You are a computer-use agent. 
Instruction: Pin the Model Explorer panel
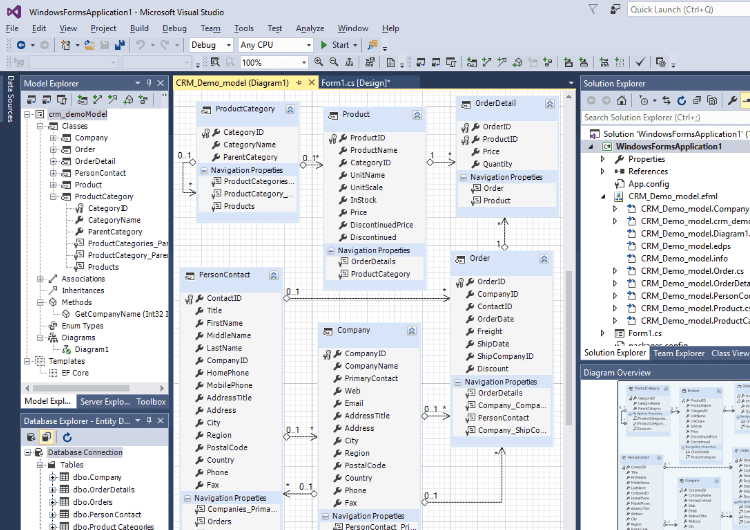click(x=148, y=84)
